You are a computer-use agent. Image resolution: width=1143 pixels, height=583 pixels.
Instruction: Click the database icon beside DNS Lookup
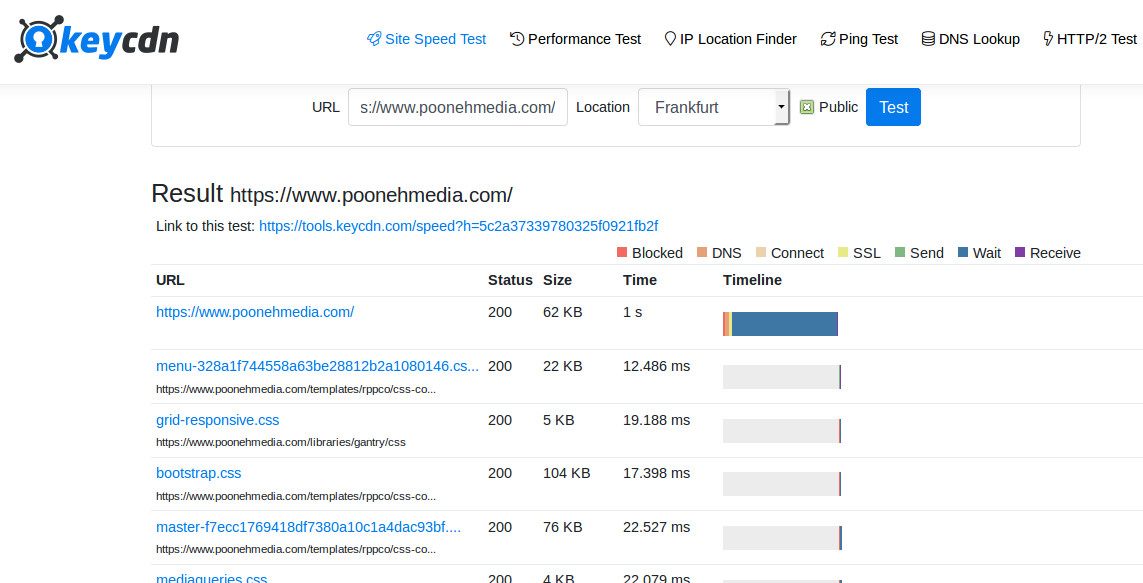[x=928, y=39]
